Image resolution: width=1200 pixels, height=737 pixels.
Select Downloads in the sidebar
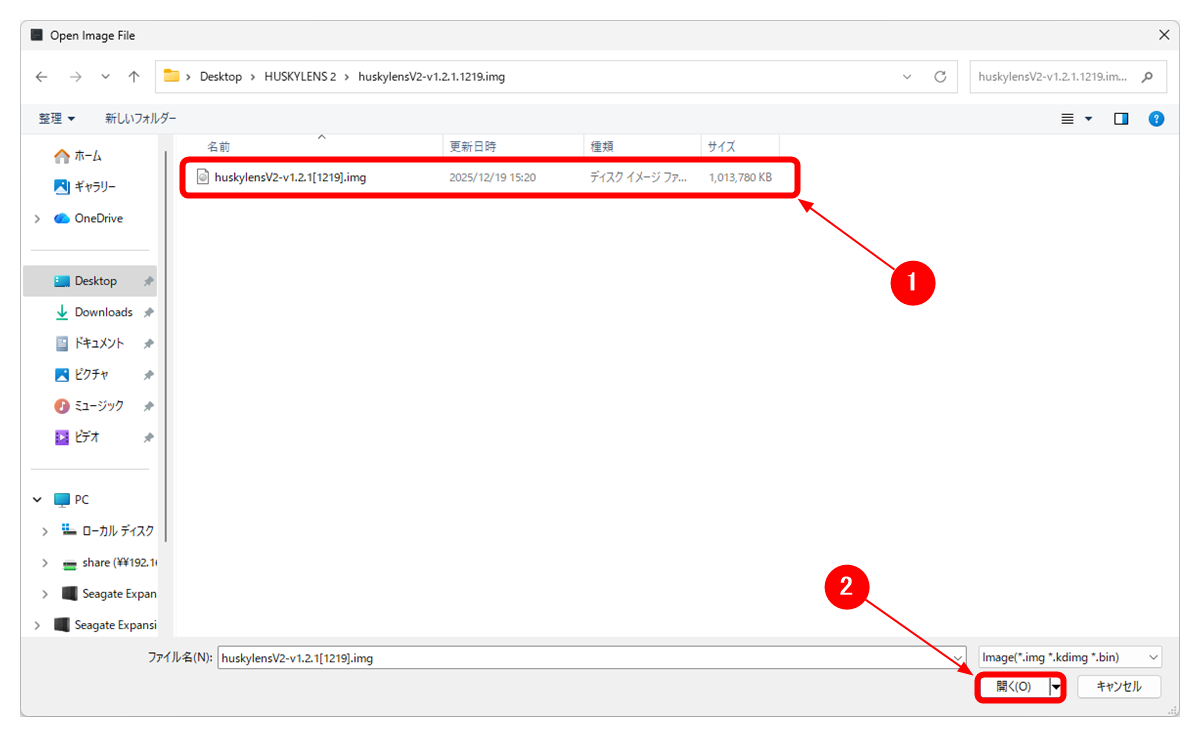tap(103, 312)
